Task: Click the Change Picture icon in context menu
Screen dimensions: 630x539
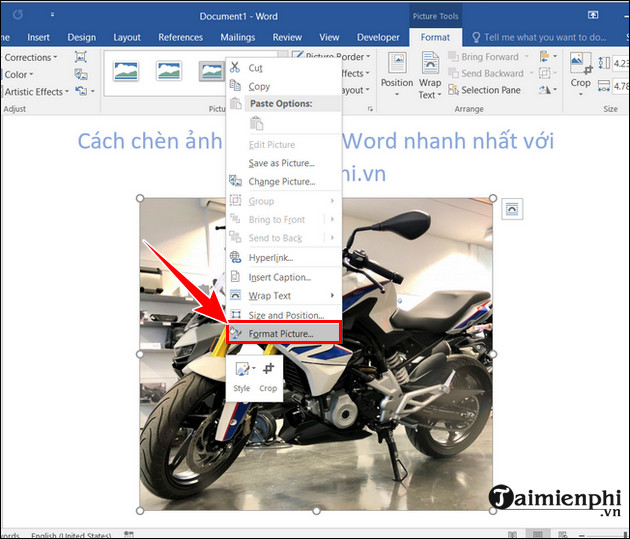Action: (x=235, y=181)
